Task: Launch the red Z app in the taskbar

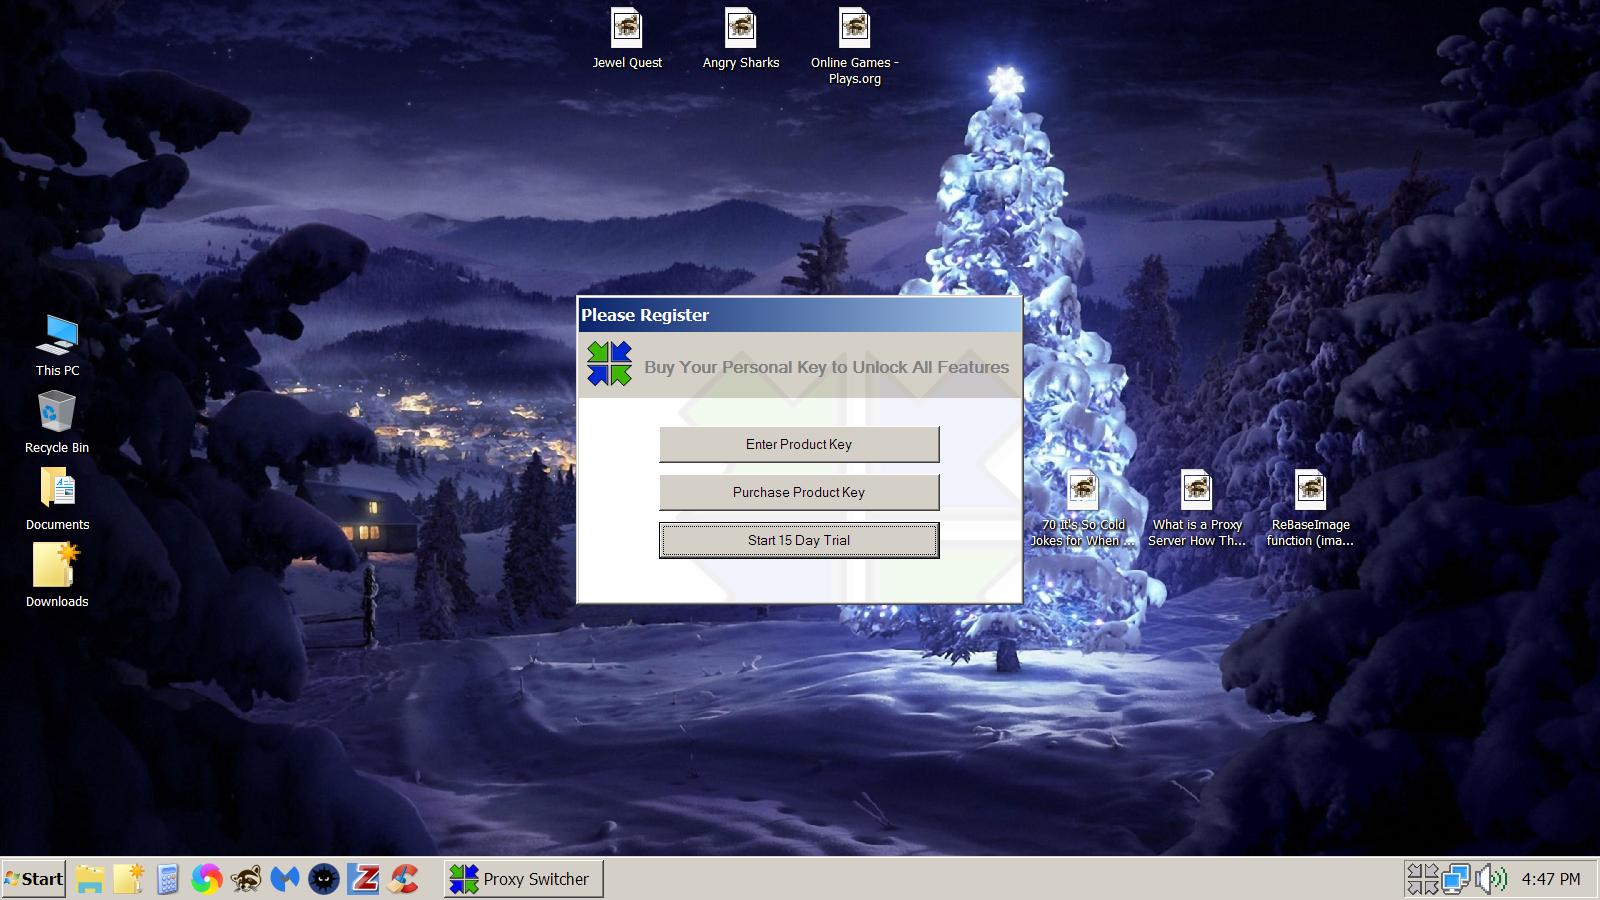Action: [x=364, y=879]
